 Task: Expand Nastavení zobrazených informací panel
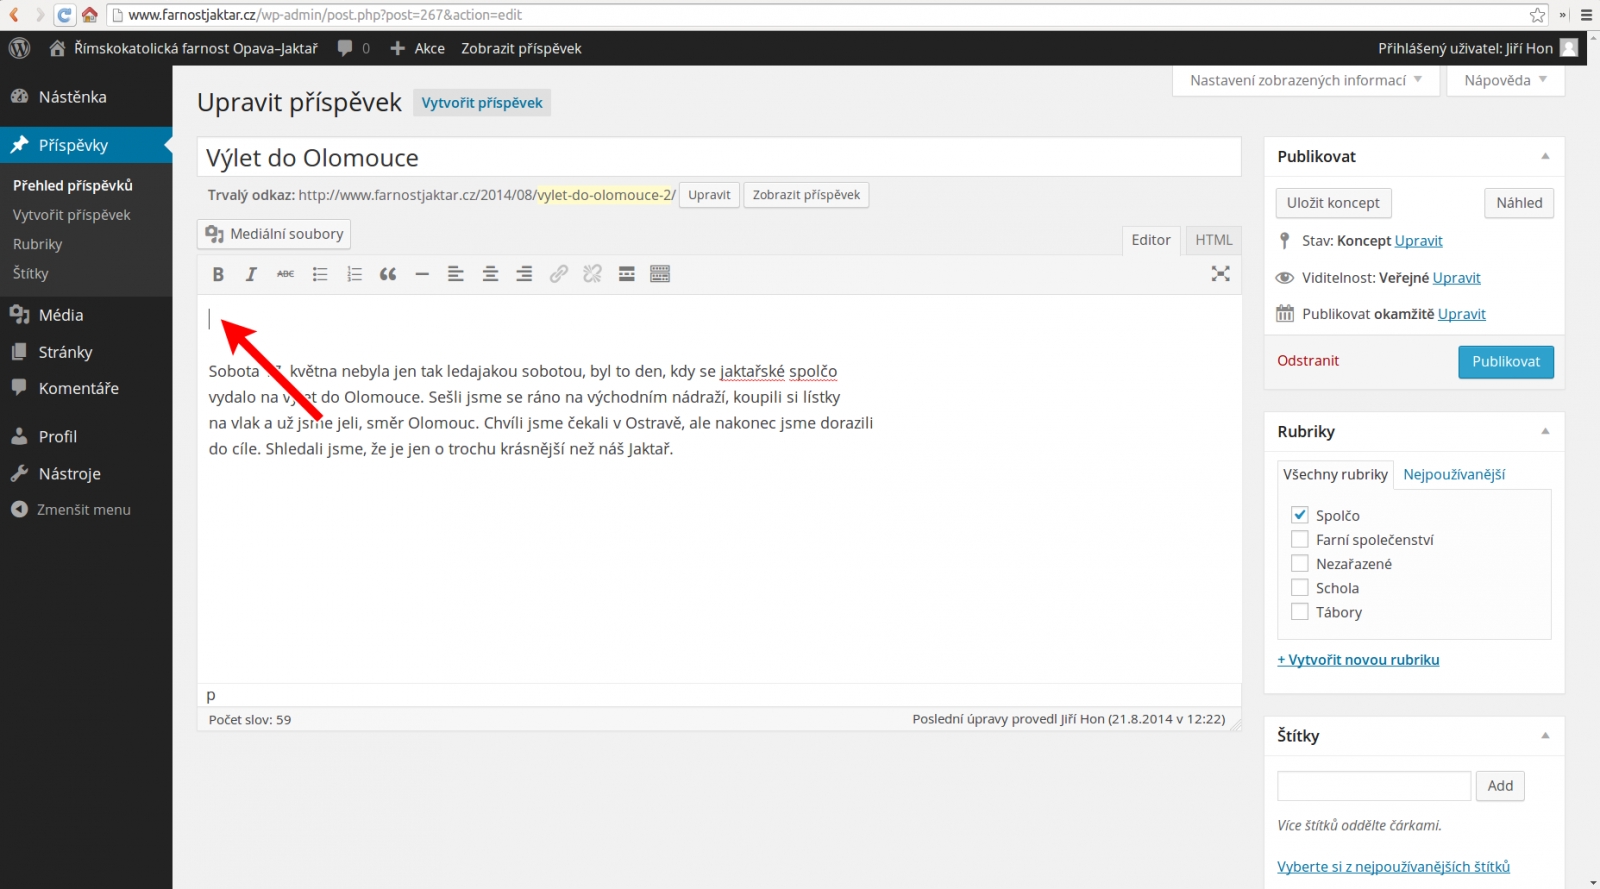1306,81
